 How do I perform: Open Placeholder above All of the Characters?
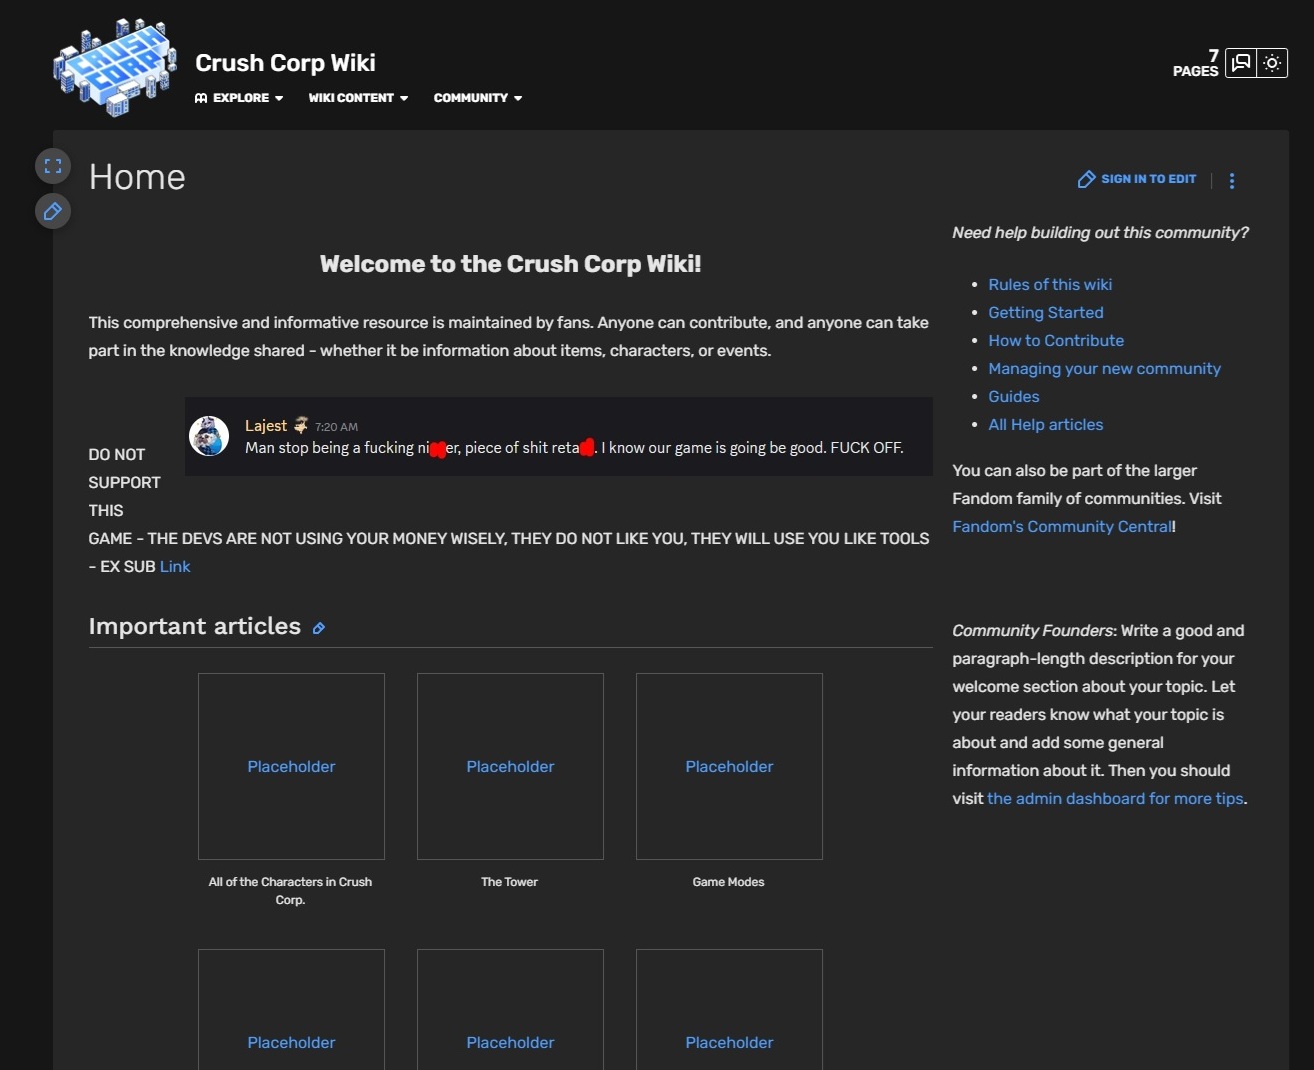[291, 767]
